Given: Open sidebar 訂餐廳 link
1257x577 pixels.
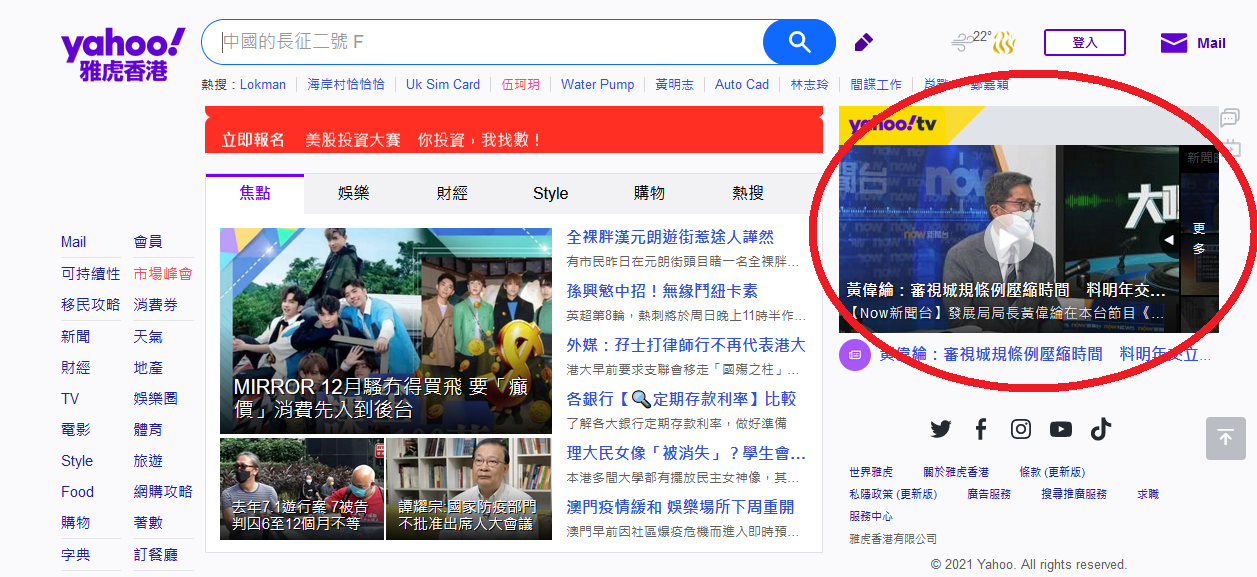Looking at the screenshot, I should point(156,554).
